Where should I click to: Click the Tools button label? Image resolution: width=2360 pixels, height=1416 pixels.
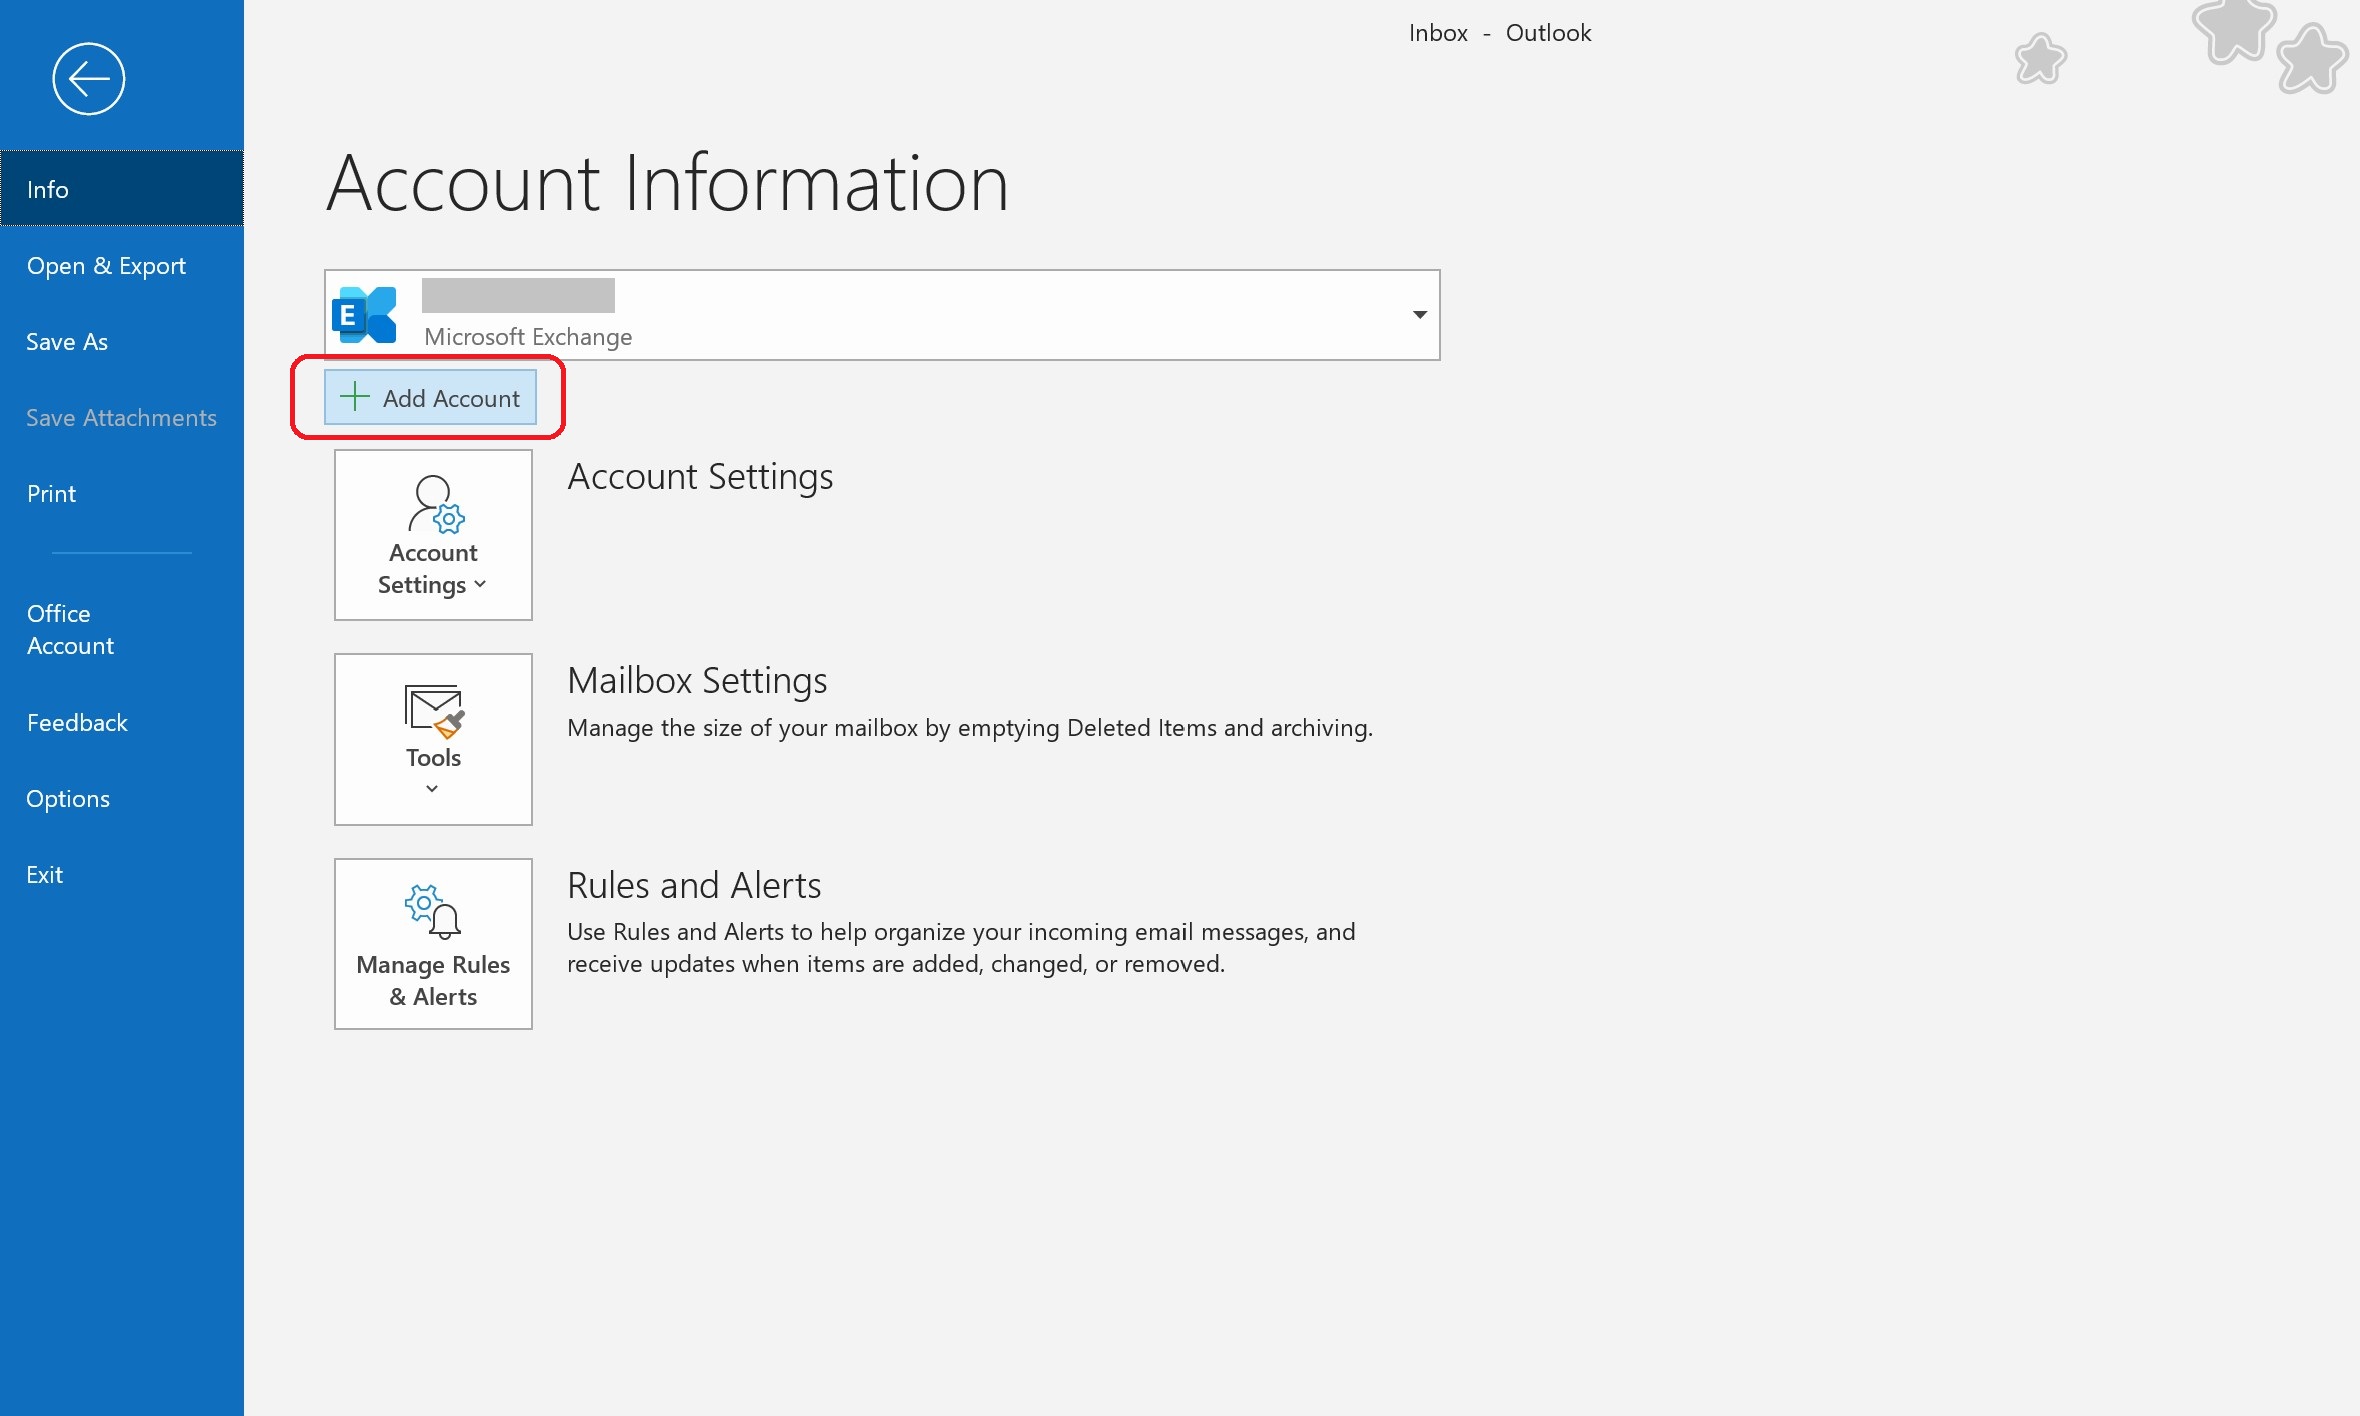433,757
